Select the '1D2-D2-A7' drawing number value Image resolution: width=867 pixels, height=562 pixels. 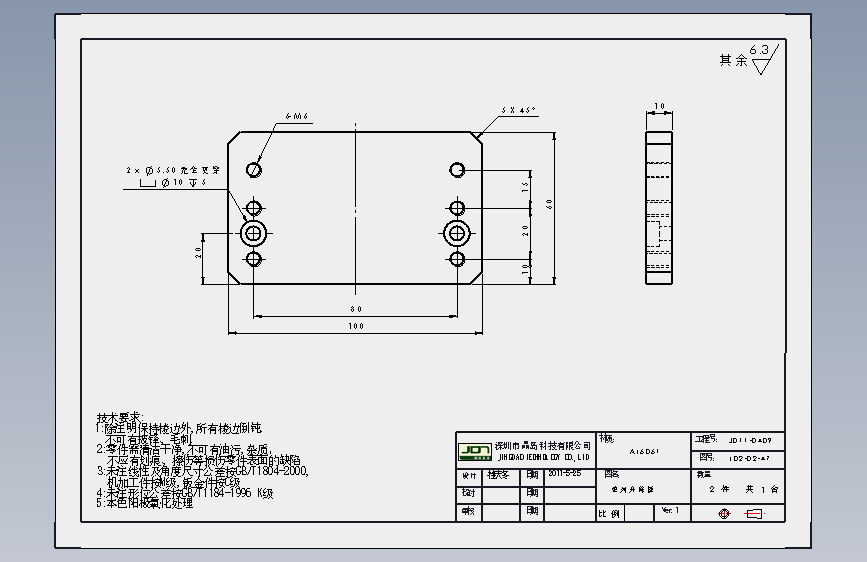(749, 459)
